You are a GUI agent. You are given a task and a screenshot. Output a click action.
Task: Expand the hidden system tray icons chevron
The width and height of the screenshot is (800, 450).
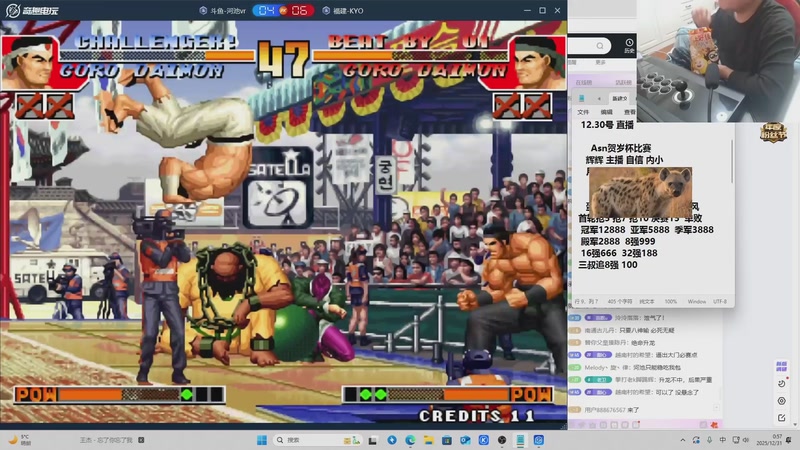tap(683, 440)
